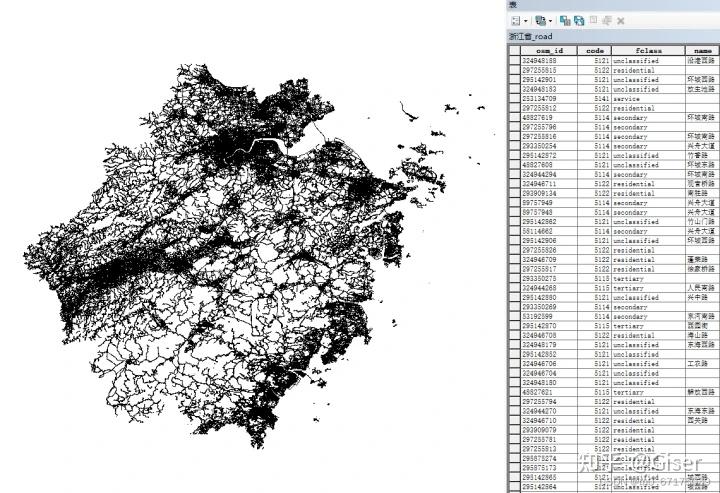Open Select By Attributes tool

click(x=565, y=21)
